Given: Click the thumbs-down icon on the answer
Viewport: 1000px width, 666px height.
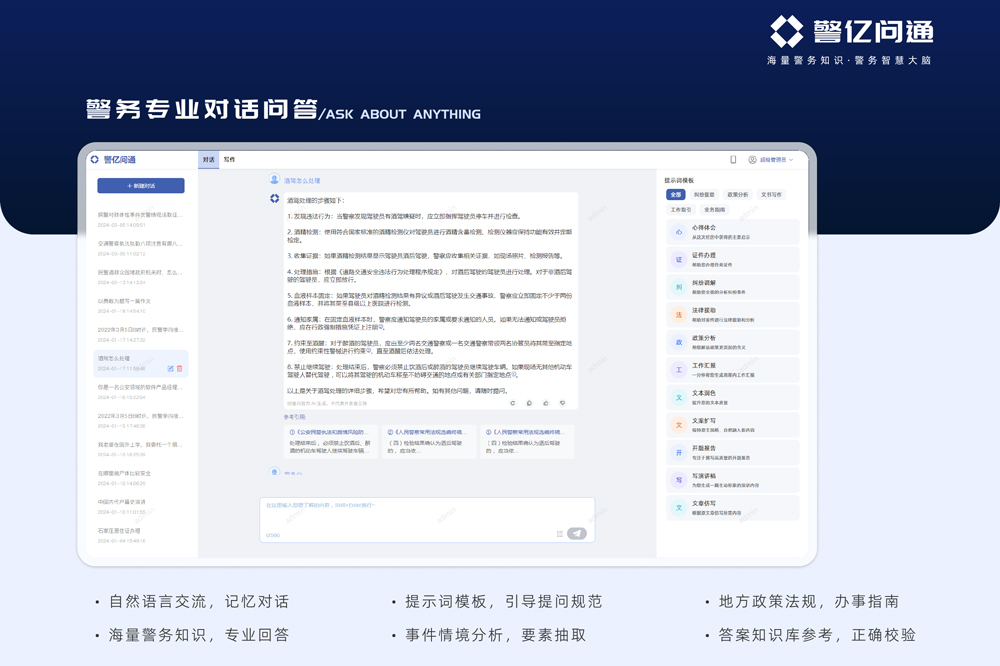Looking at the screenshot, I should point(562,403).
